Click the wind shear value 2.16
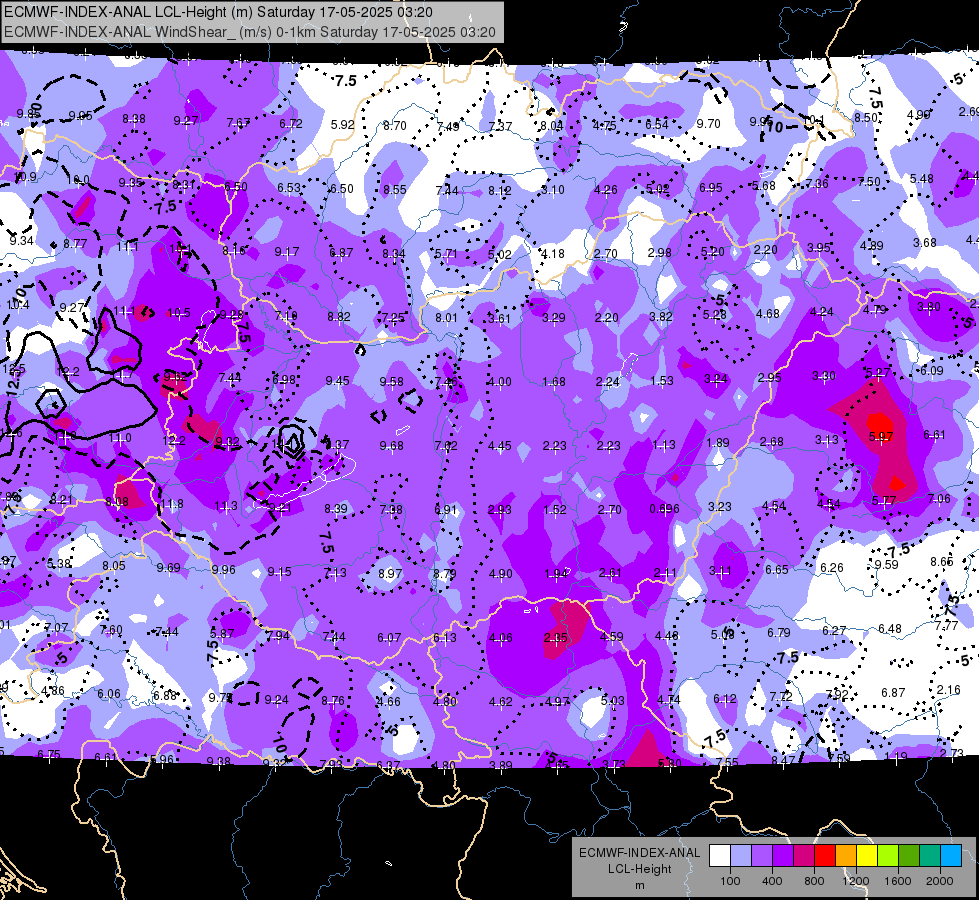 [949, 690]
